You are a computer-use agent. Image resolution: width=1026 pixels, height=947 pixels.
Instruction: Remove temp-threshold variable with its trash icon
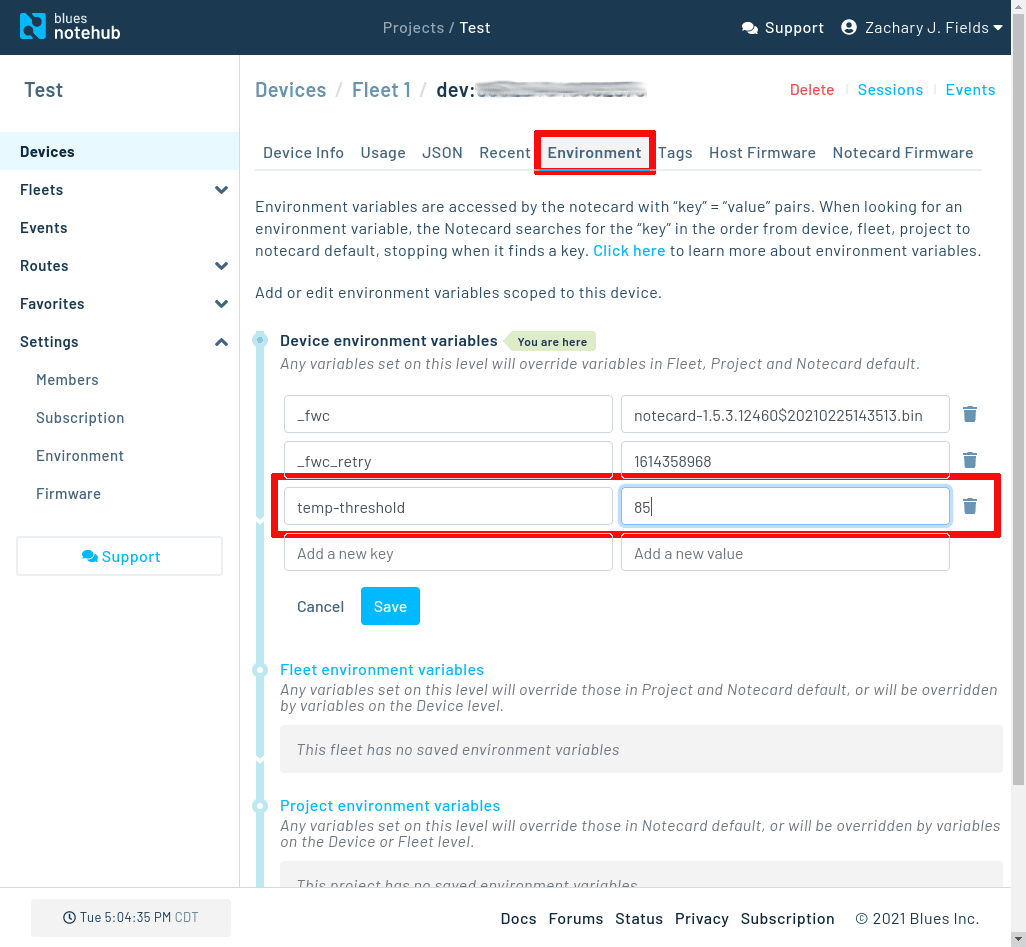969,506
